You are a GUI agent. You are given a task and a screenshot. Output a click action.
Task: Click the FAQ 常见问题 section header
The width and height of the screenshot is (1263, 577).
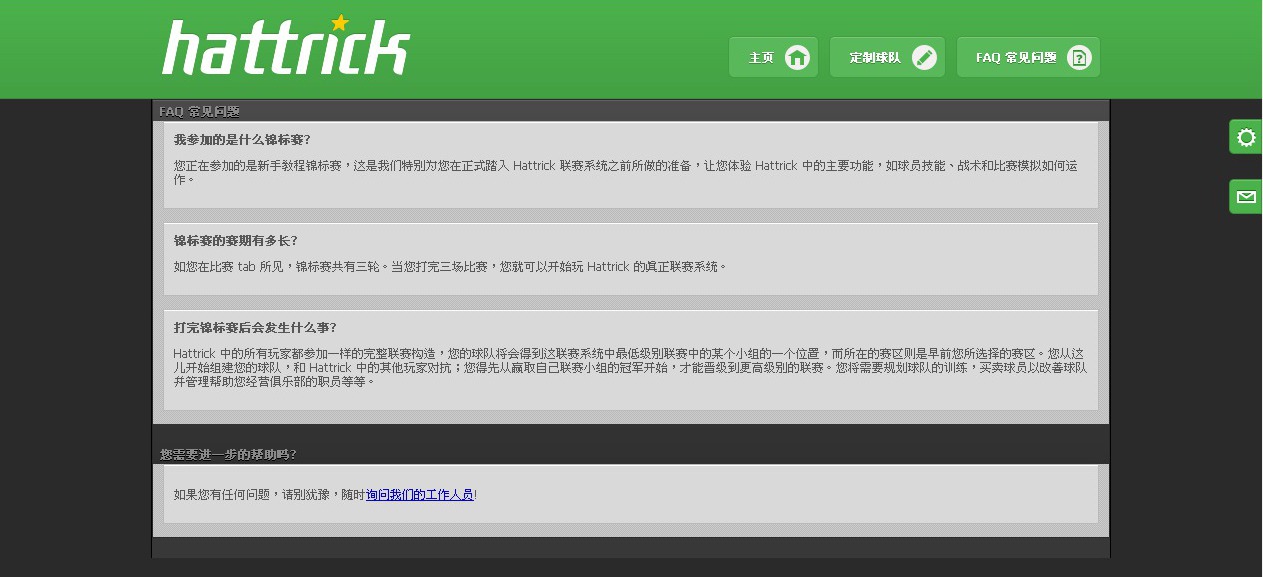pos(199,111)
